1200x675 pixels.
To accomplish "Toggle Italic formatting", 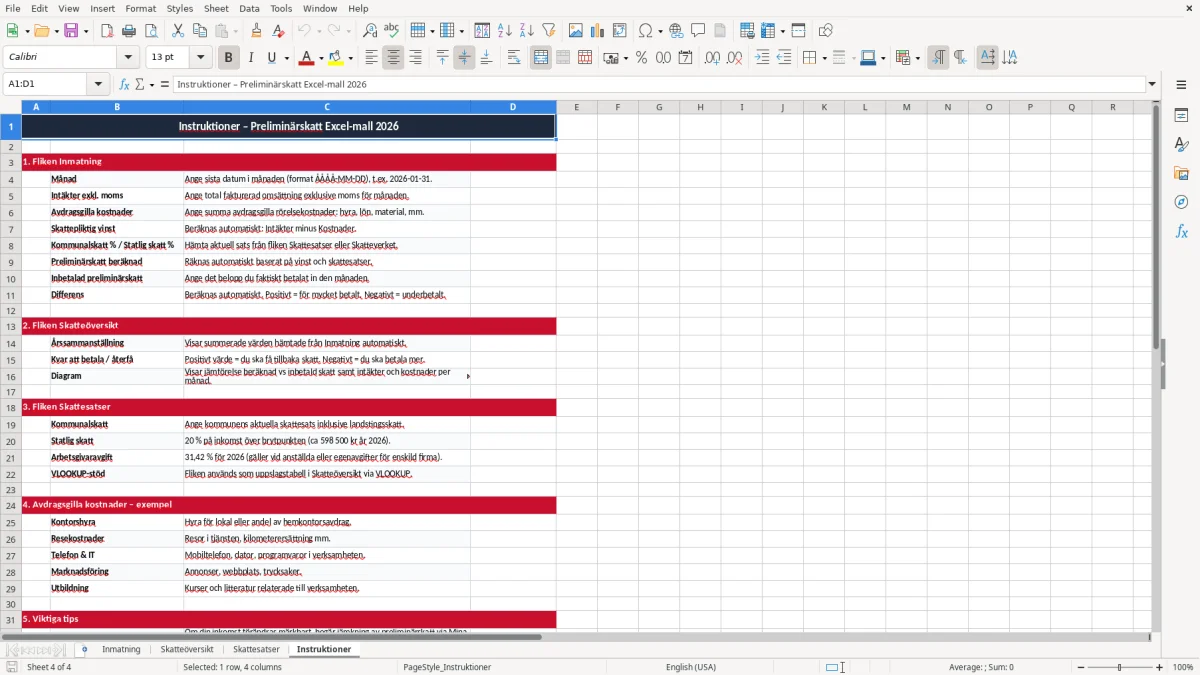I will (251, 58).
